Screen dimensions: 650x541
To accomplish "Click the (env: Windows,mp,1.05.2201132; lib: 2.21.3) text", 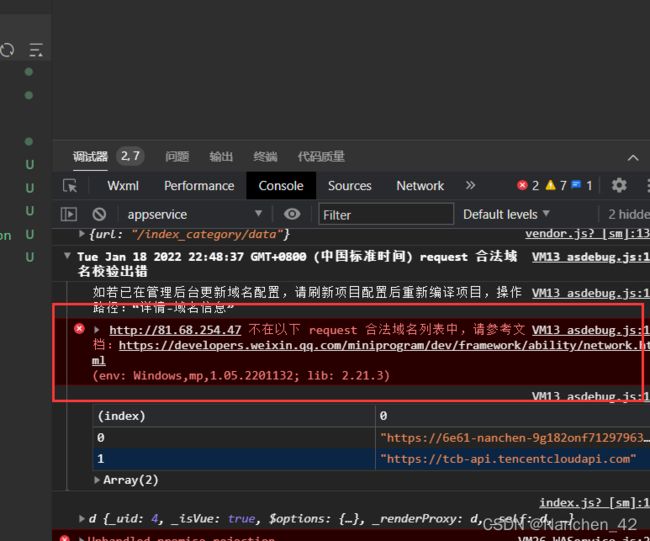I will 241,376.
